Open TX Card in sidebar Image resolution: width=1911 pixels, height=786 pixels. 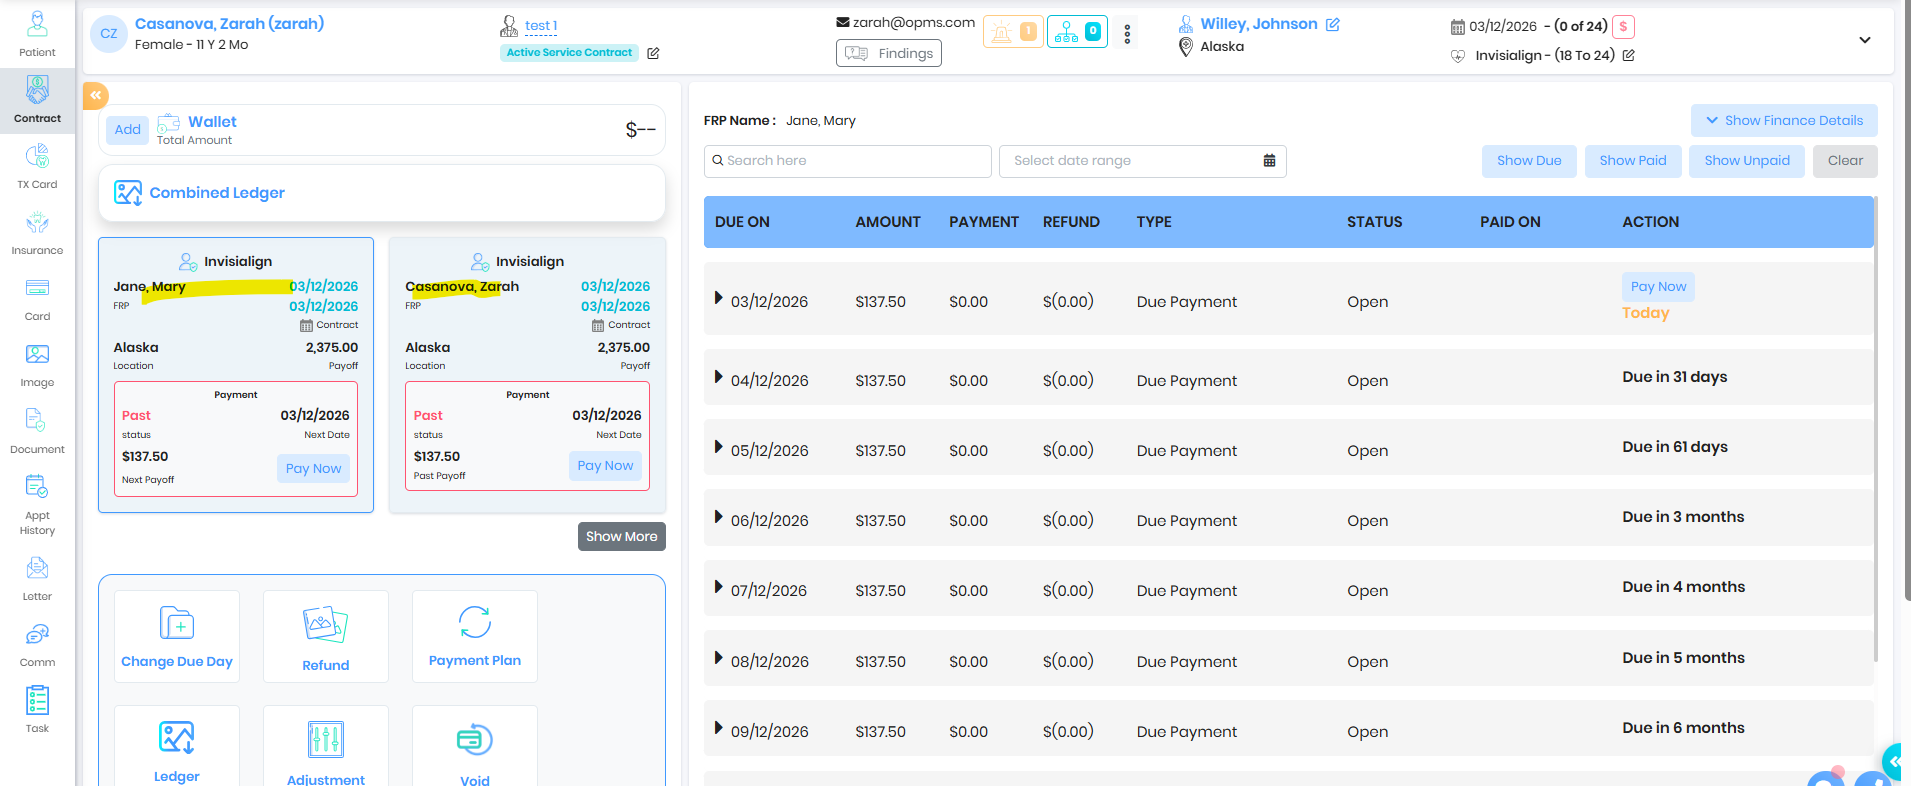[x=37, y=166]
